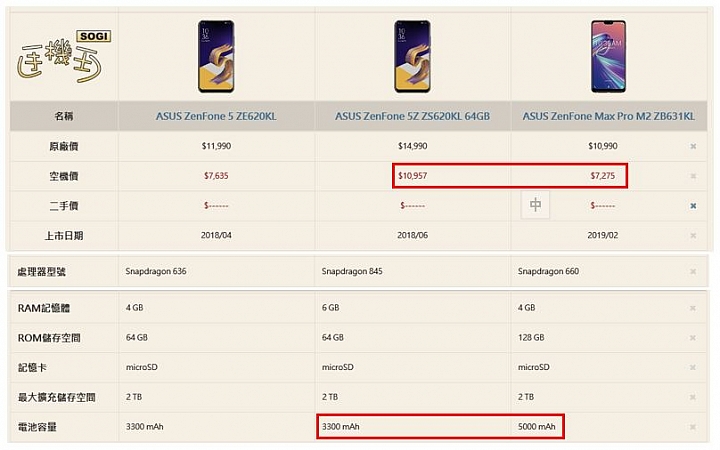The height and width of the screenshot is (450, 720).
Task: Click the $7,275 空機價 price
Action: point(602,176)
